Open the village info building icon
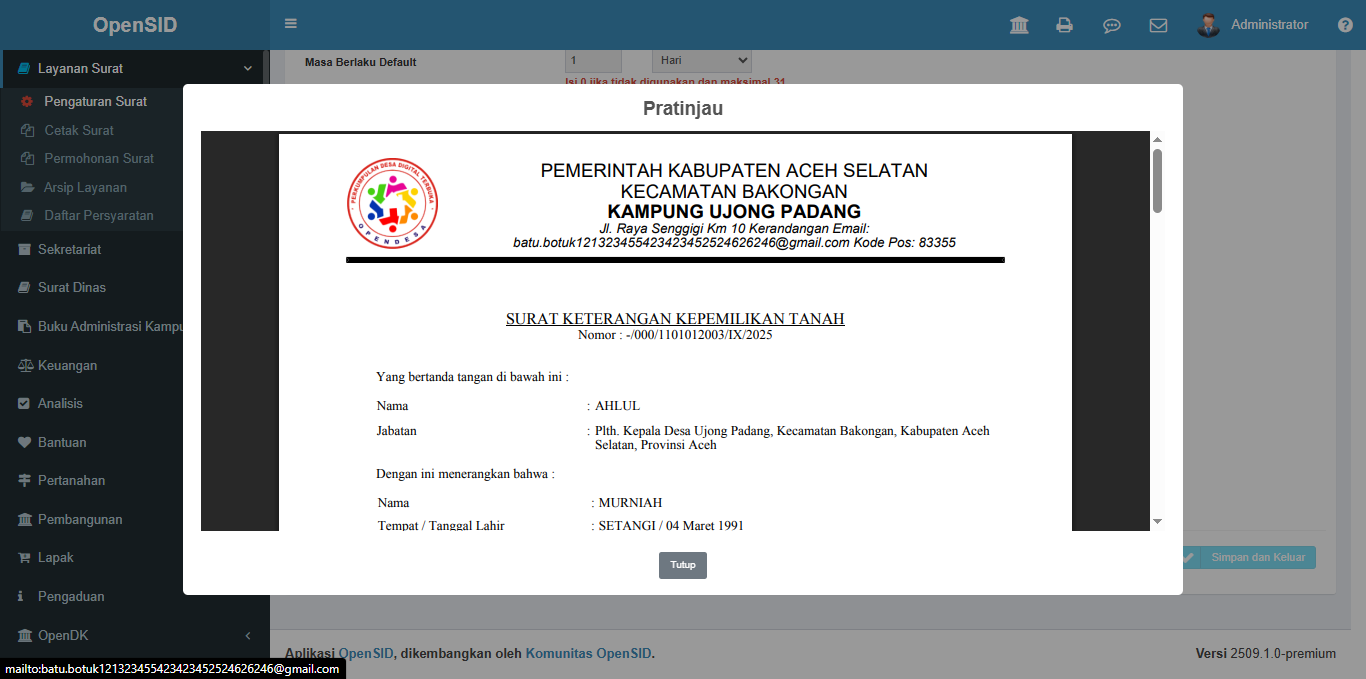 click(x=1019, y=25)
